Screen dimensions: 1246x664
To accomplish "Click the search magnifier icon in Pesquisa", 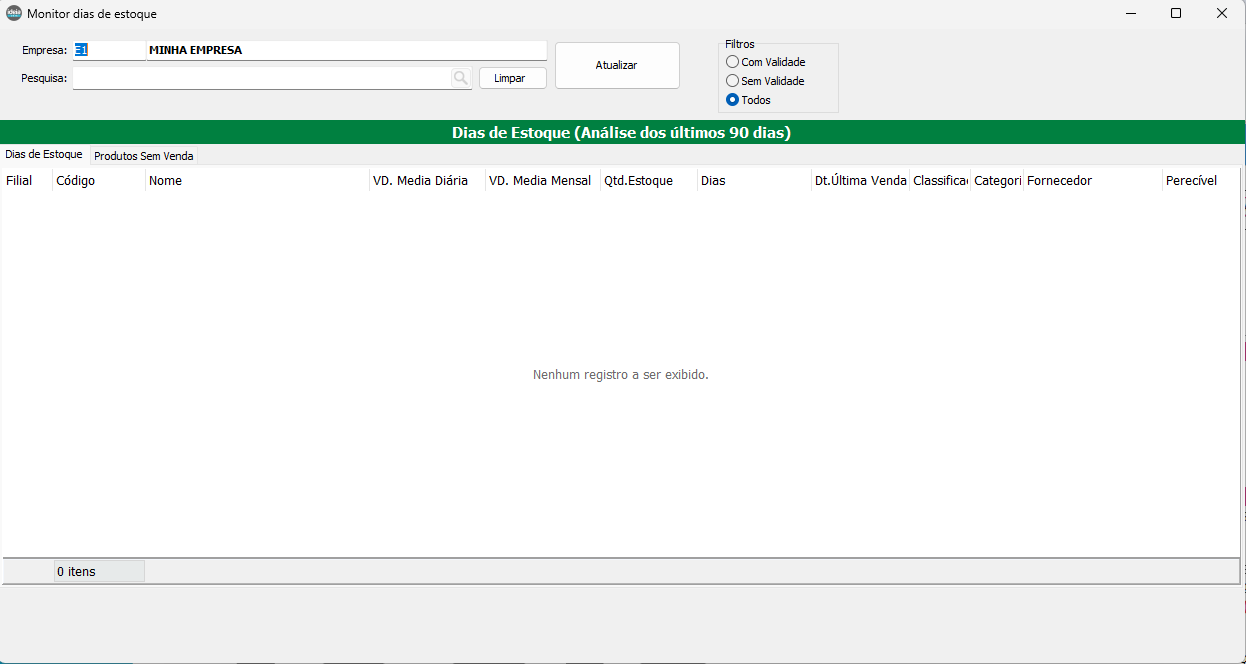I will 460,78.
